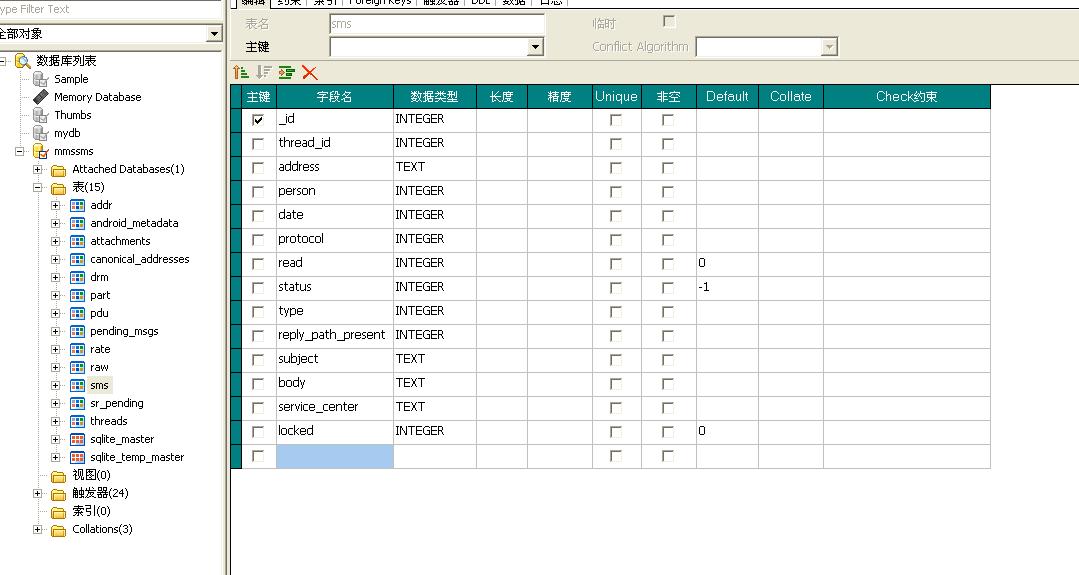The image size is (1079, 575).
Task: Click the move field up icon
Action: [241, 72]
